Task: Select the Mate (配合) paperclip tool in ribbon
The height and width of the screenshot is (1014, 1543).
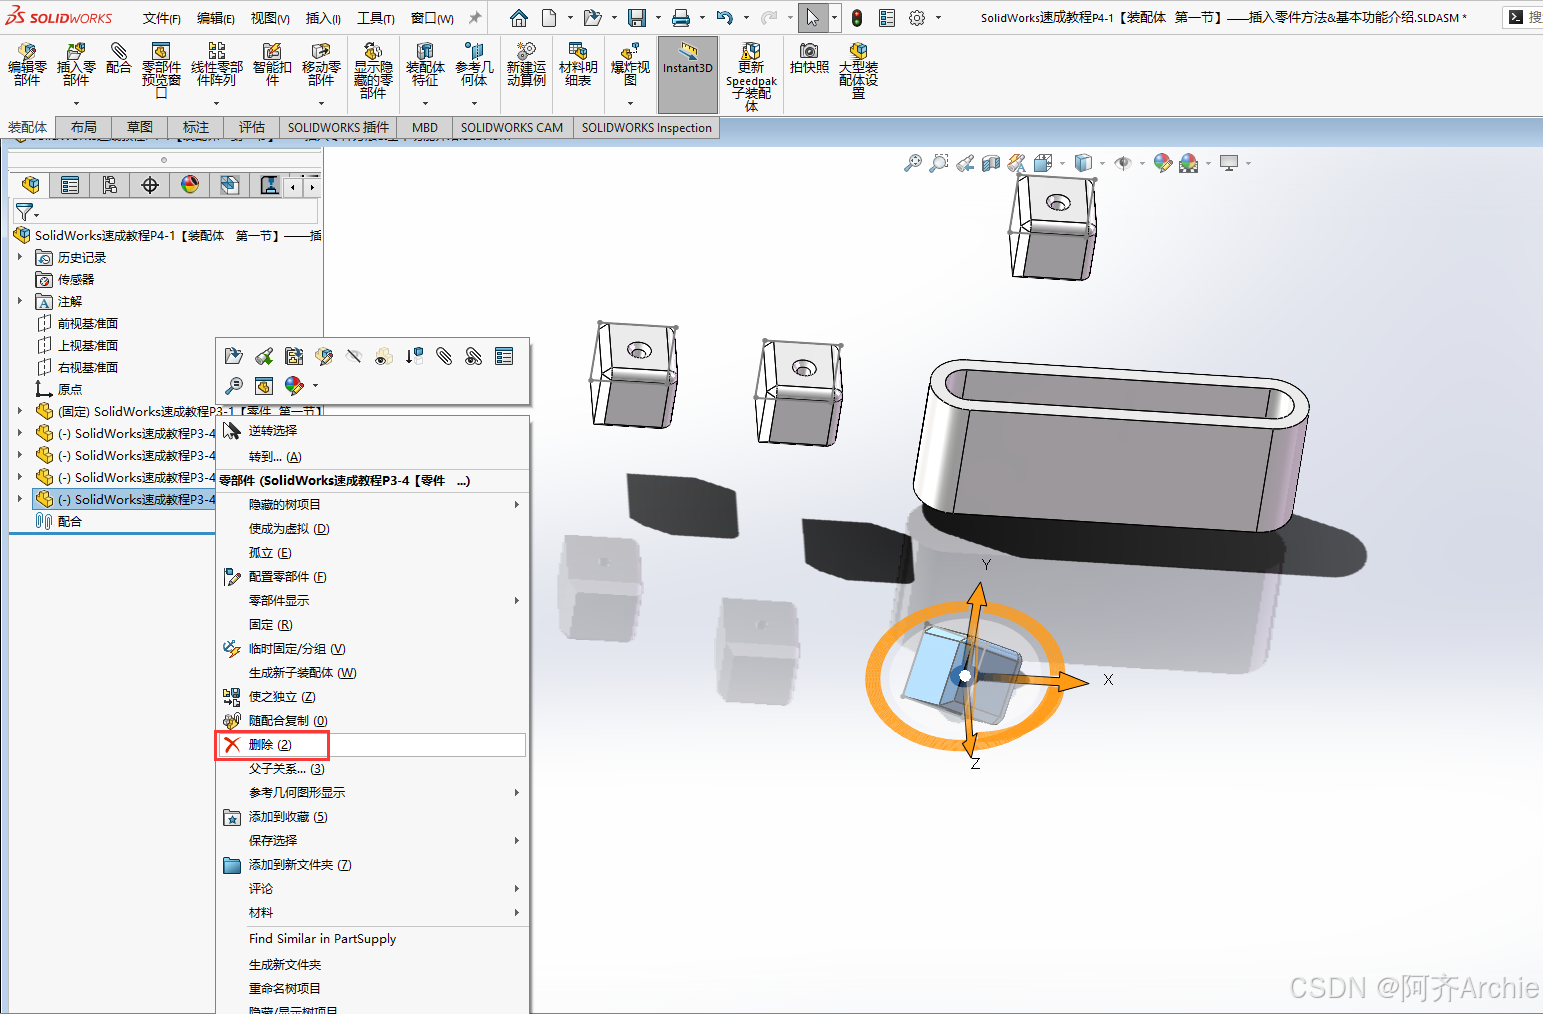Action: click(118, 58)
